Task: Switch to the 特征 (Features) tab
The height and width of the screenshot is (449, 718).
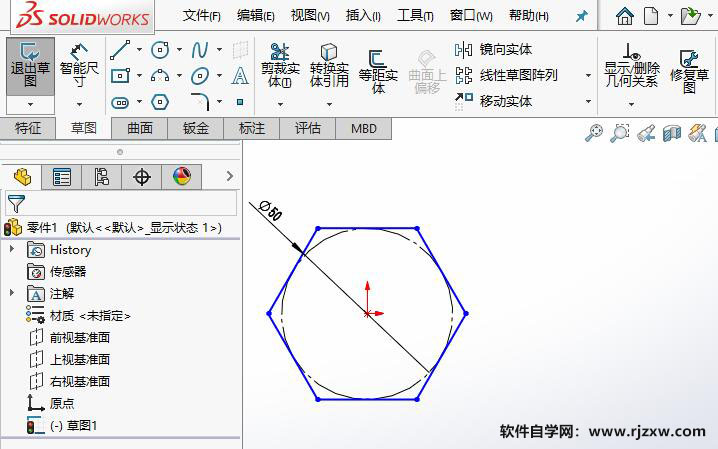Action: coord(28,128)
